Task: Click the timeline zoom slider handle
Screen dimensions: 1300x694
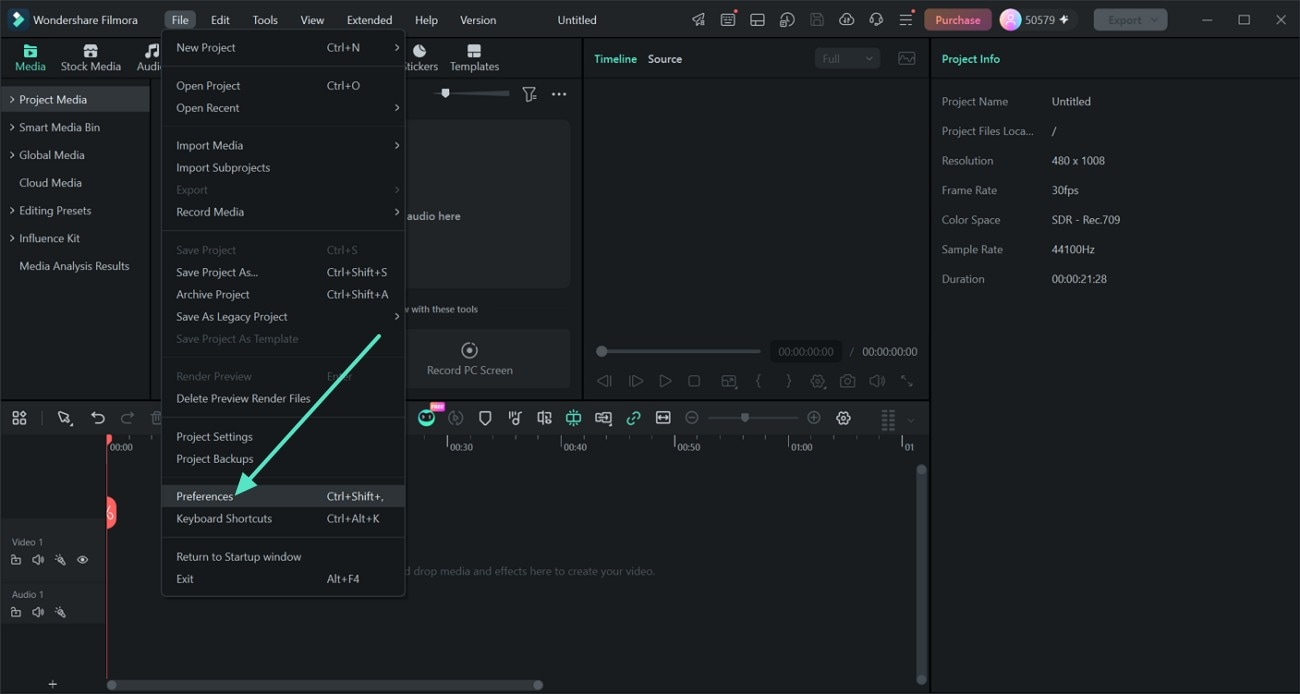Action: (x=744, y=418)
